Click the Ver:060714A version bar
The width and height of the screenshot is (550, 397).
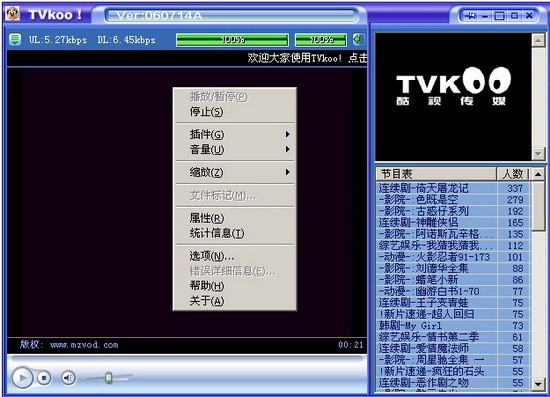232,15
